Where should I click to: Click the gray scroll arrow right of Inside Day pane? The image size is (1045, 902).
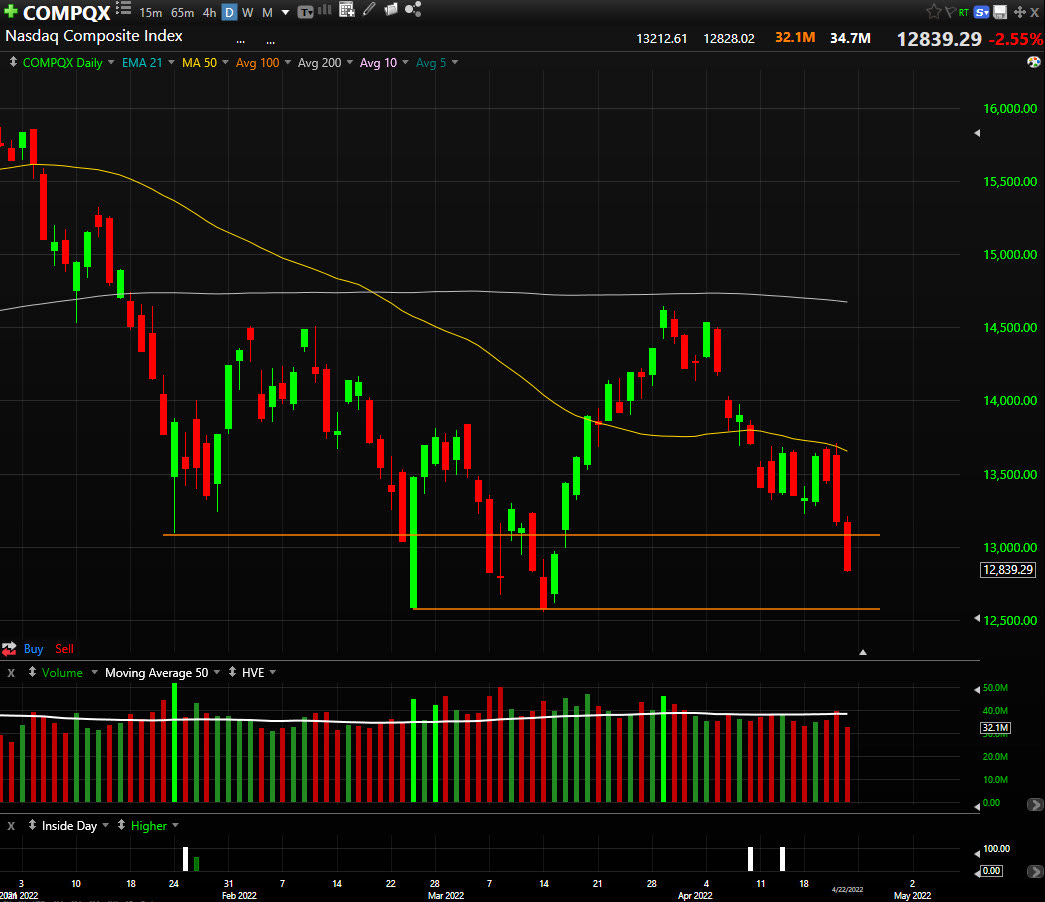tap(1034, 871)
